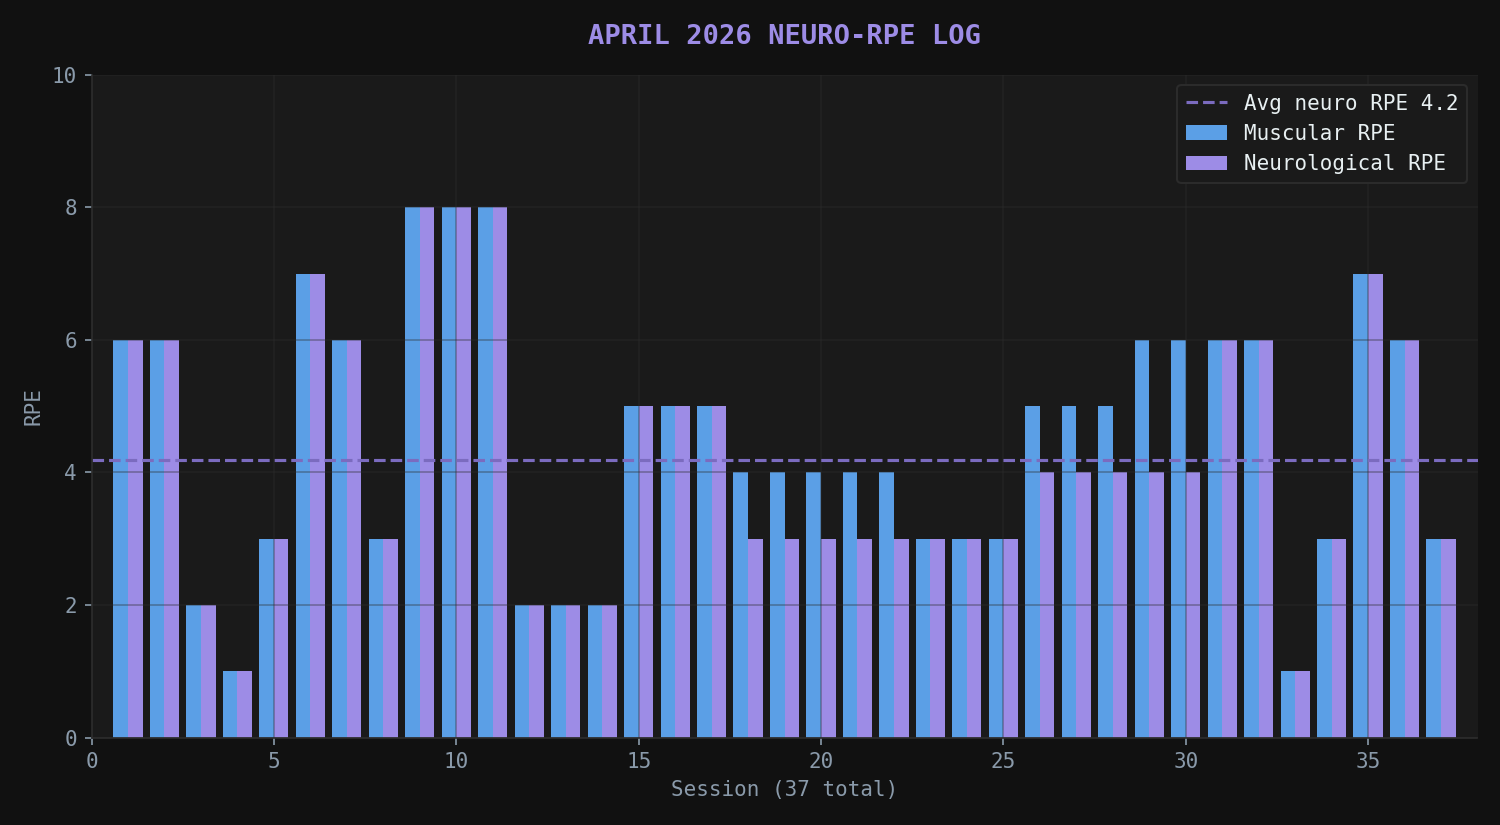1500x825 pixels.
Task: Click the x-axis label 'Session (37 total)'
Action: pos(784,789)
